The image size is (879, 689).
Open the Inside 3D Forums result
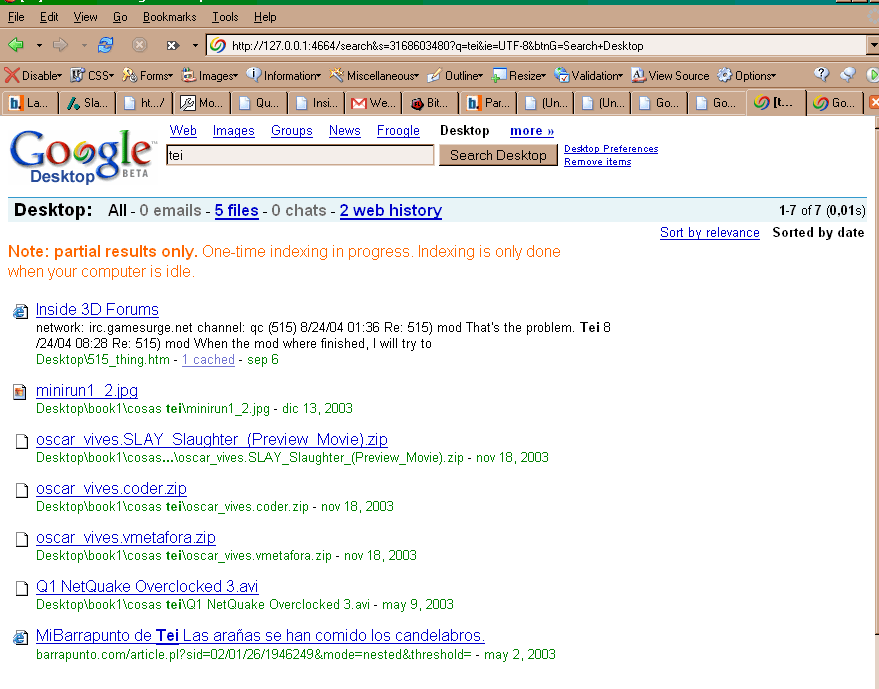97,309
